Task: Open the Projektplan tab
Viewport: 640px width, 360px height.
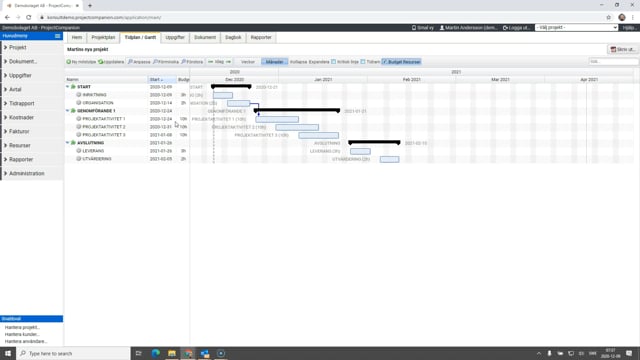Action: (103, 38)
